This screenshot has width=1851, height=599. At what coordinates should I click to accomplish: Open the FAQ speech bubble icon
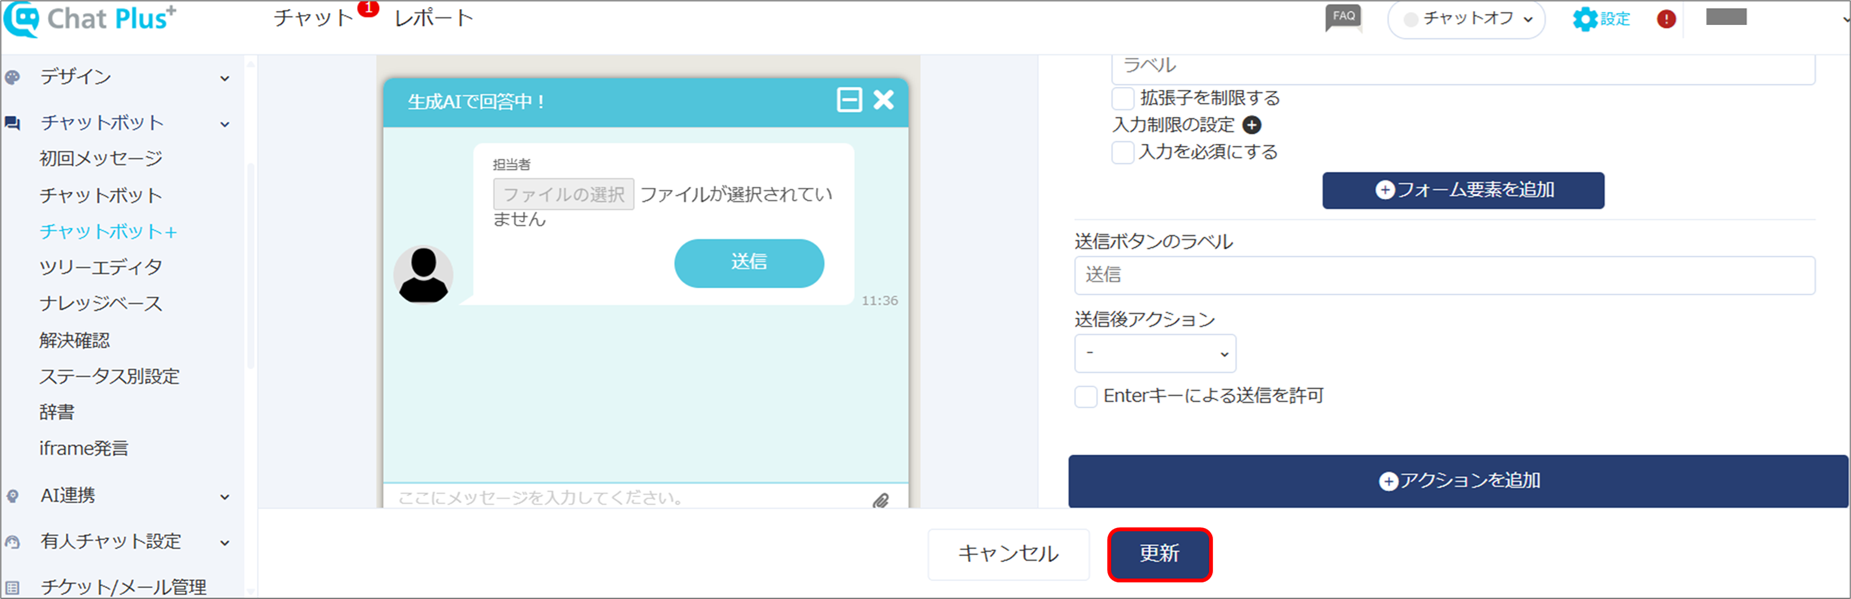(x=1343, y=18)
